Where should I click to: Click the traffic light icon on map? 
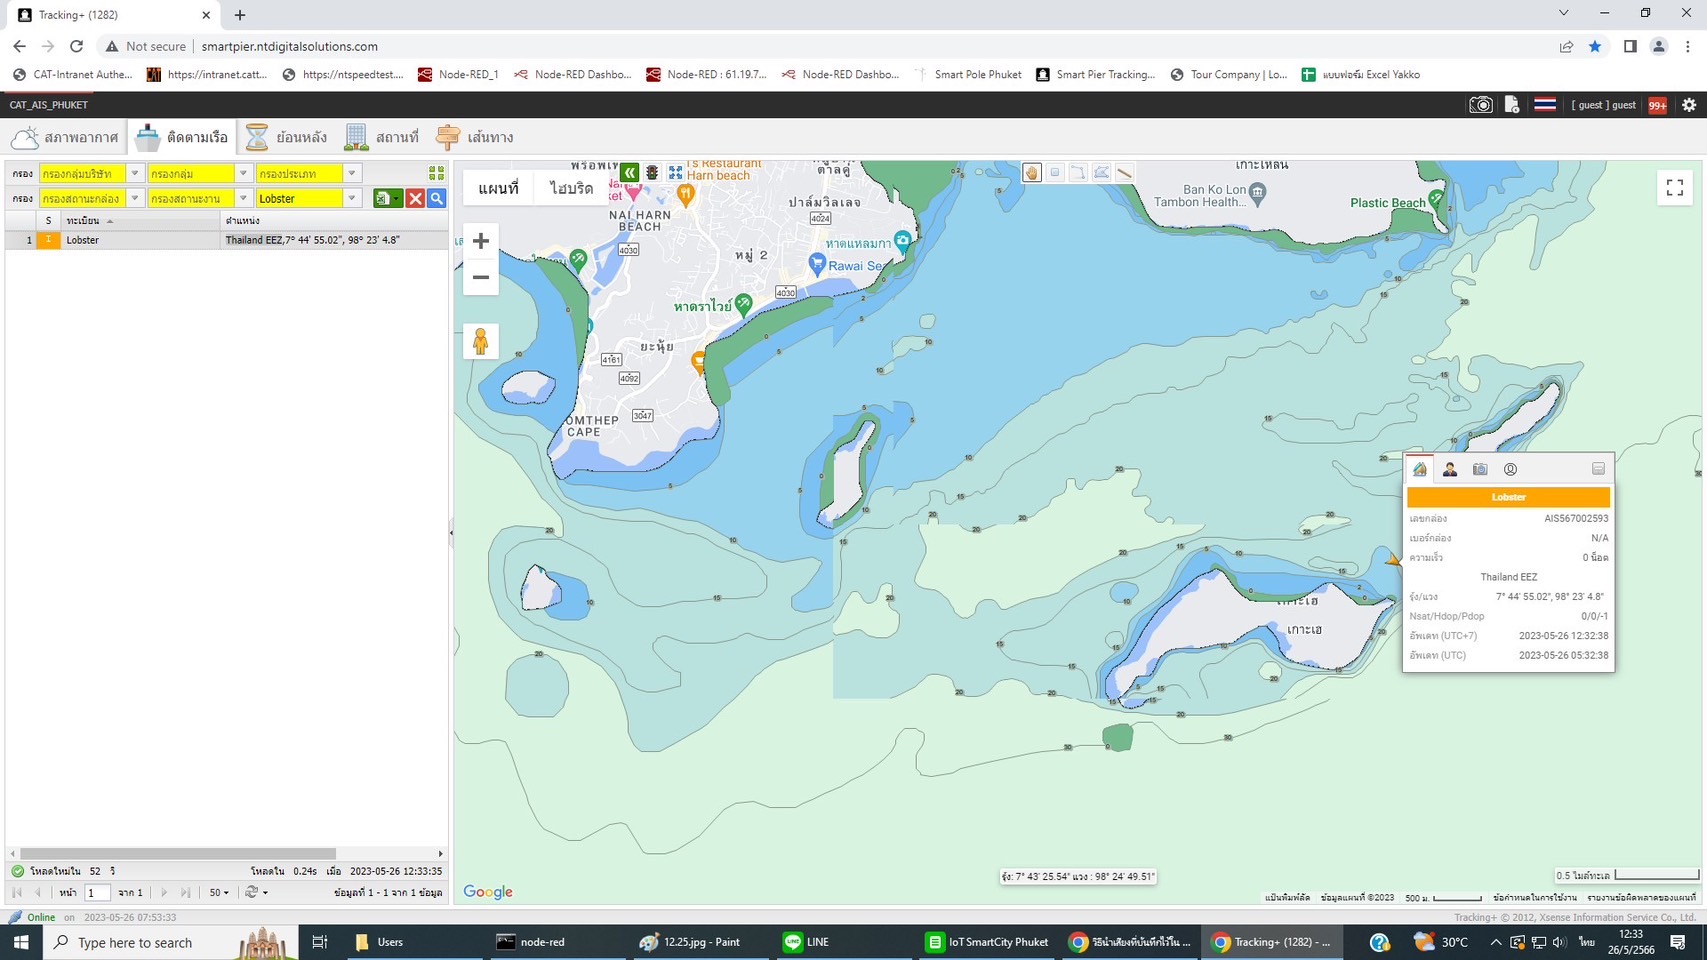652,173
